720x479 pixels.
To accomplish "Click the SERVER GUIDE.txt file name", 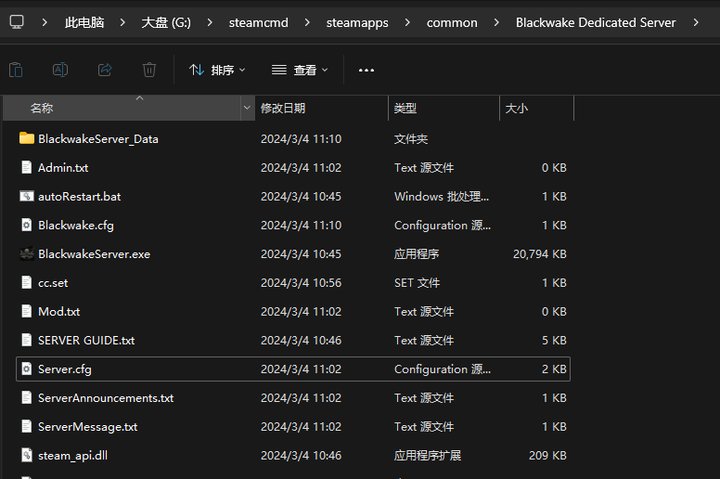I will click(x=86, y=340).
